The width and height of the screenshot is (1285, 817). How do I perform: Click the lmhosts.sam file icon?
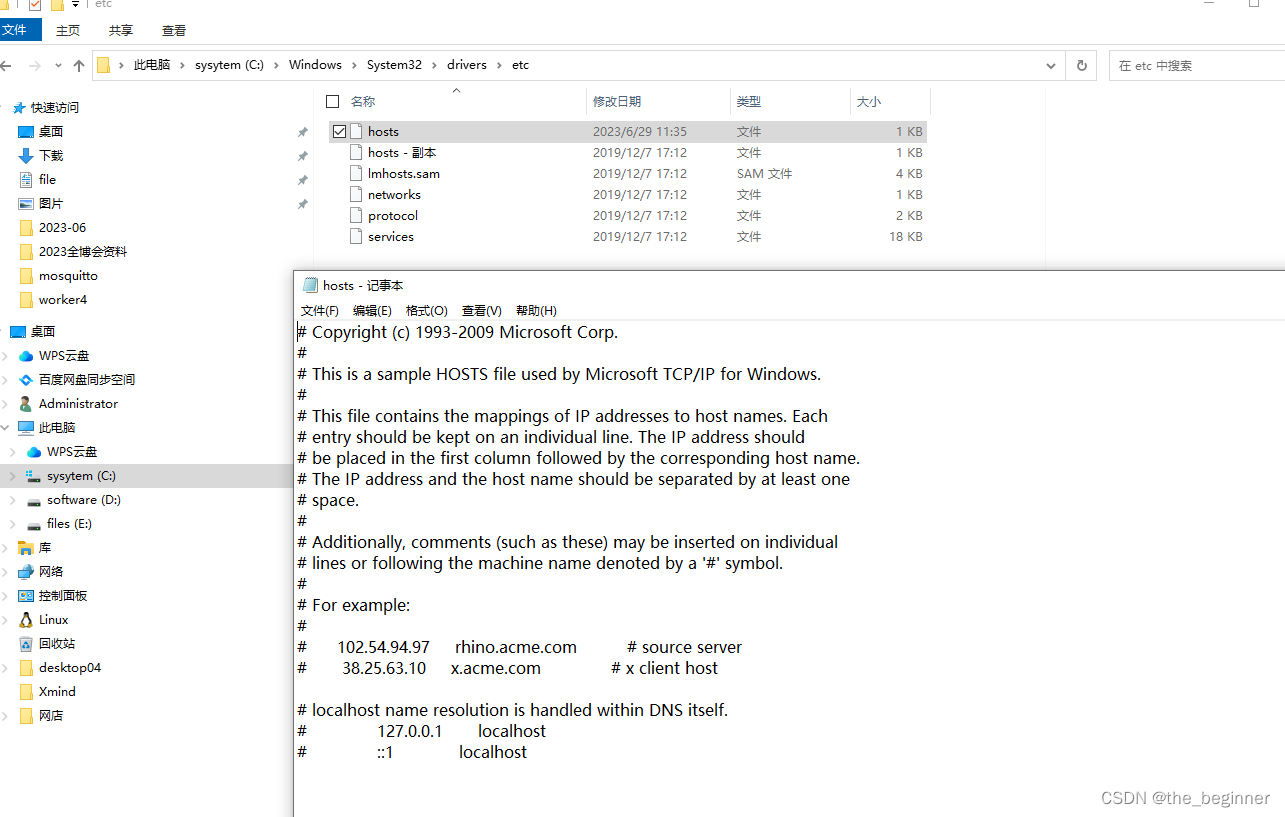pyautogui.click(x=356, y=173)
